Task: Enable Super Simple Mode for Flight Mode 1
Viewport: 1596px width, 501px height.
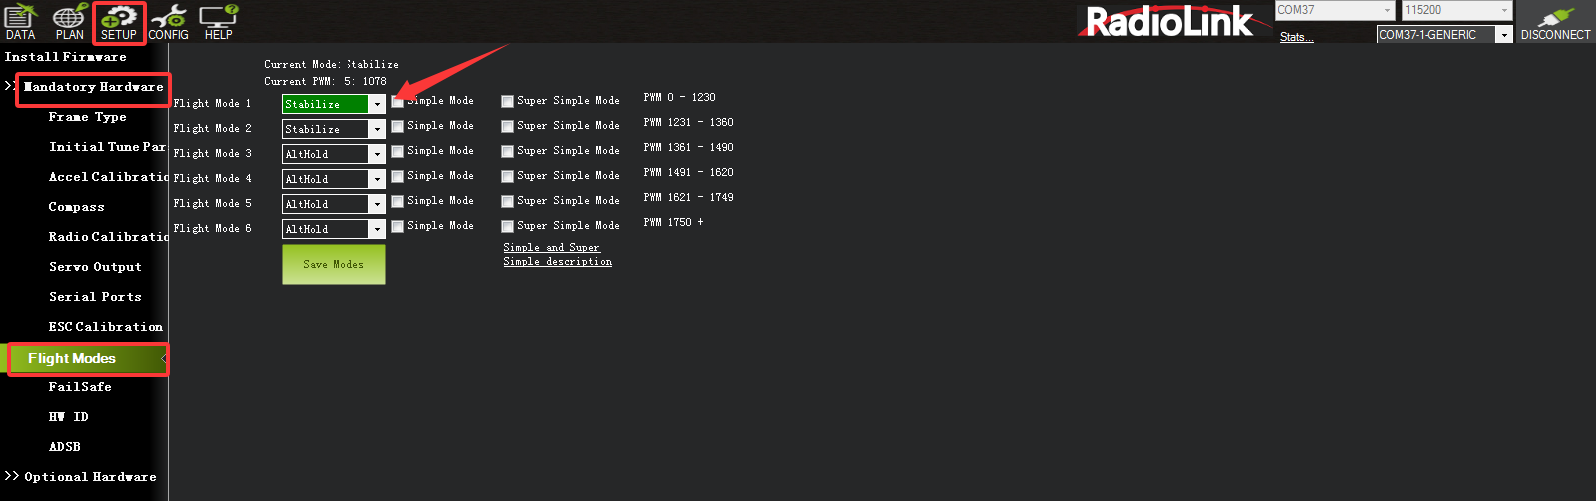Action: (x=508, y=102)
